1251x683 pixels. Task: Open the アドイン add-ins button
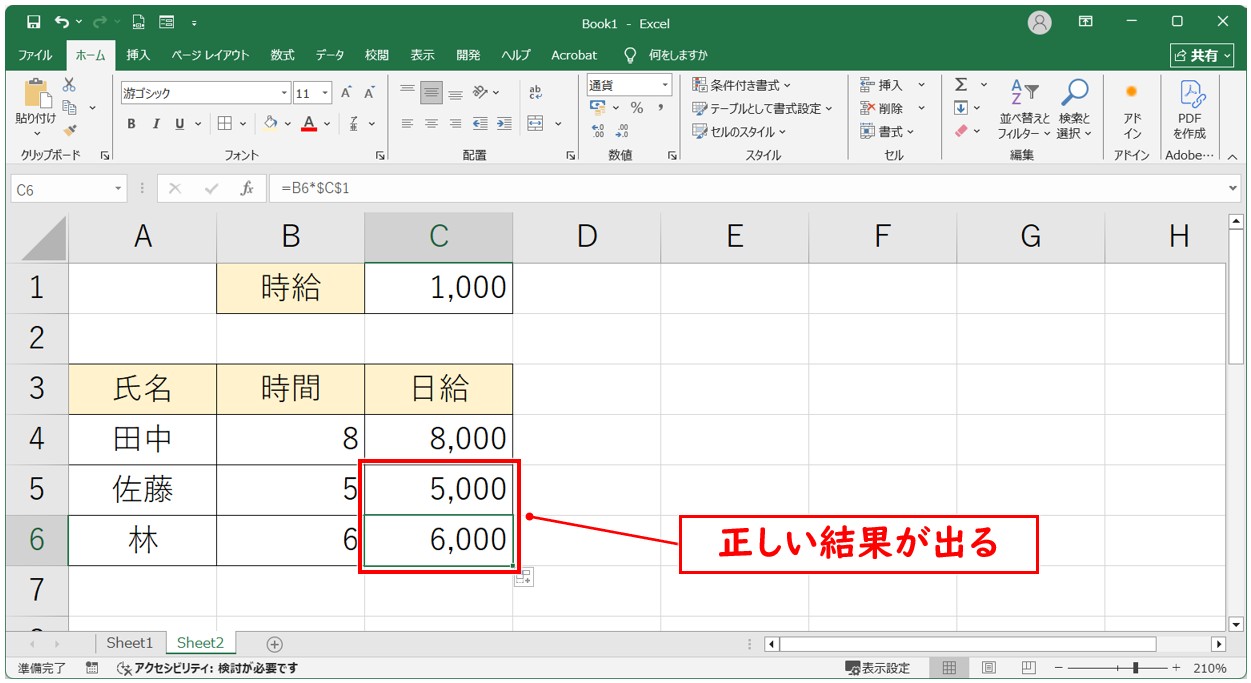coord(1132,109)
